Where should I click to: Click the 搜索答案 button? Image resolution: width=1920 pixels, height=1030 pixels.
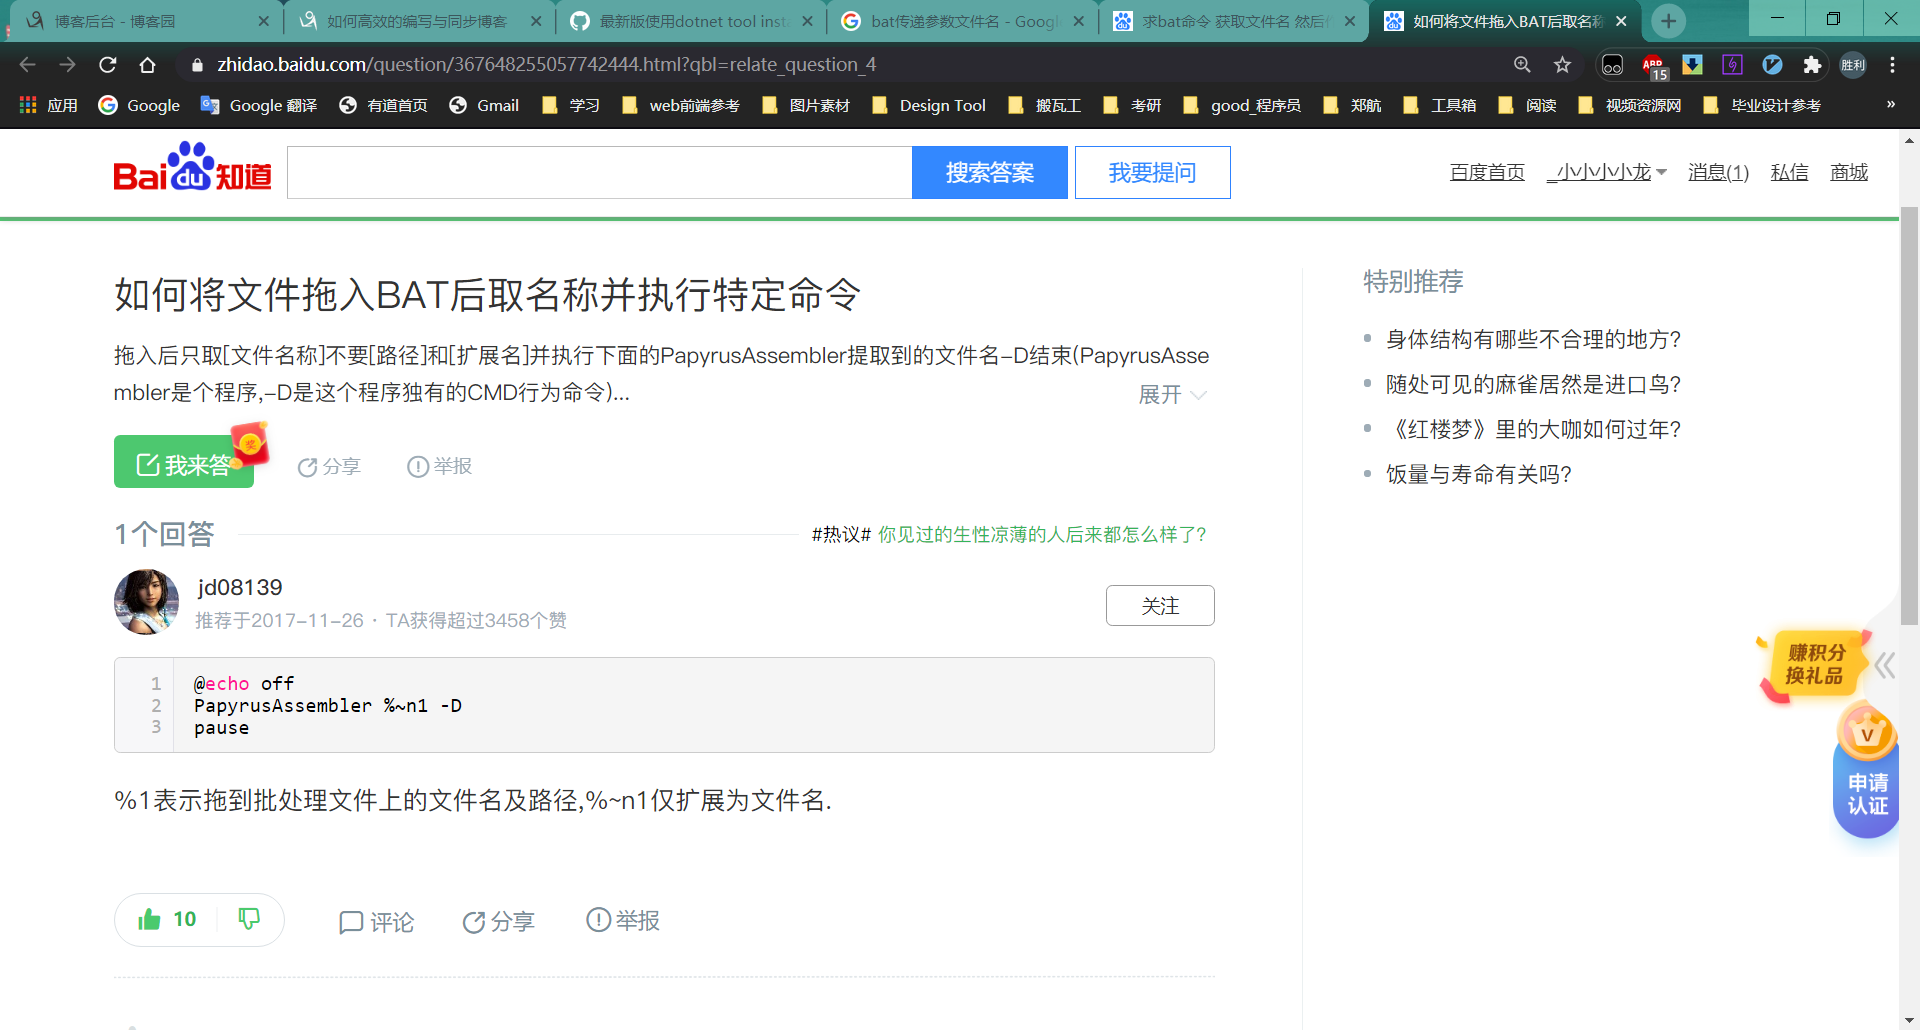coord(989,172)
